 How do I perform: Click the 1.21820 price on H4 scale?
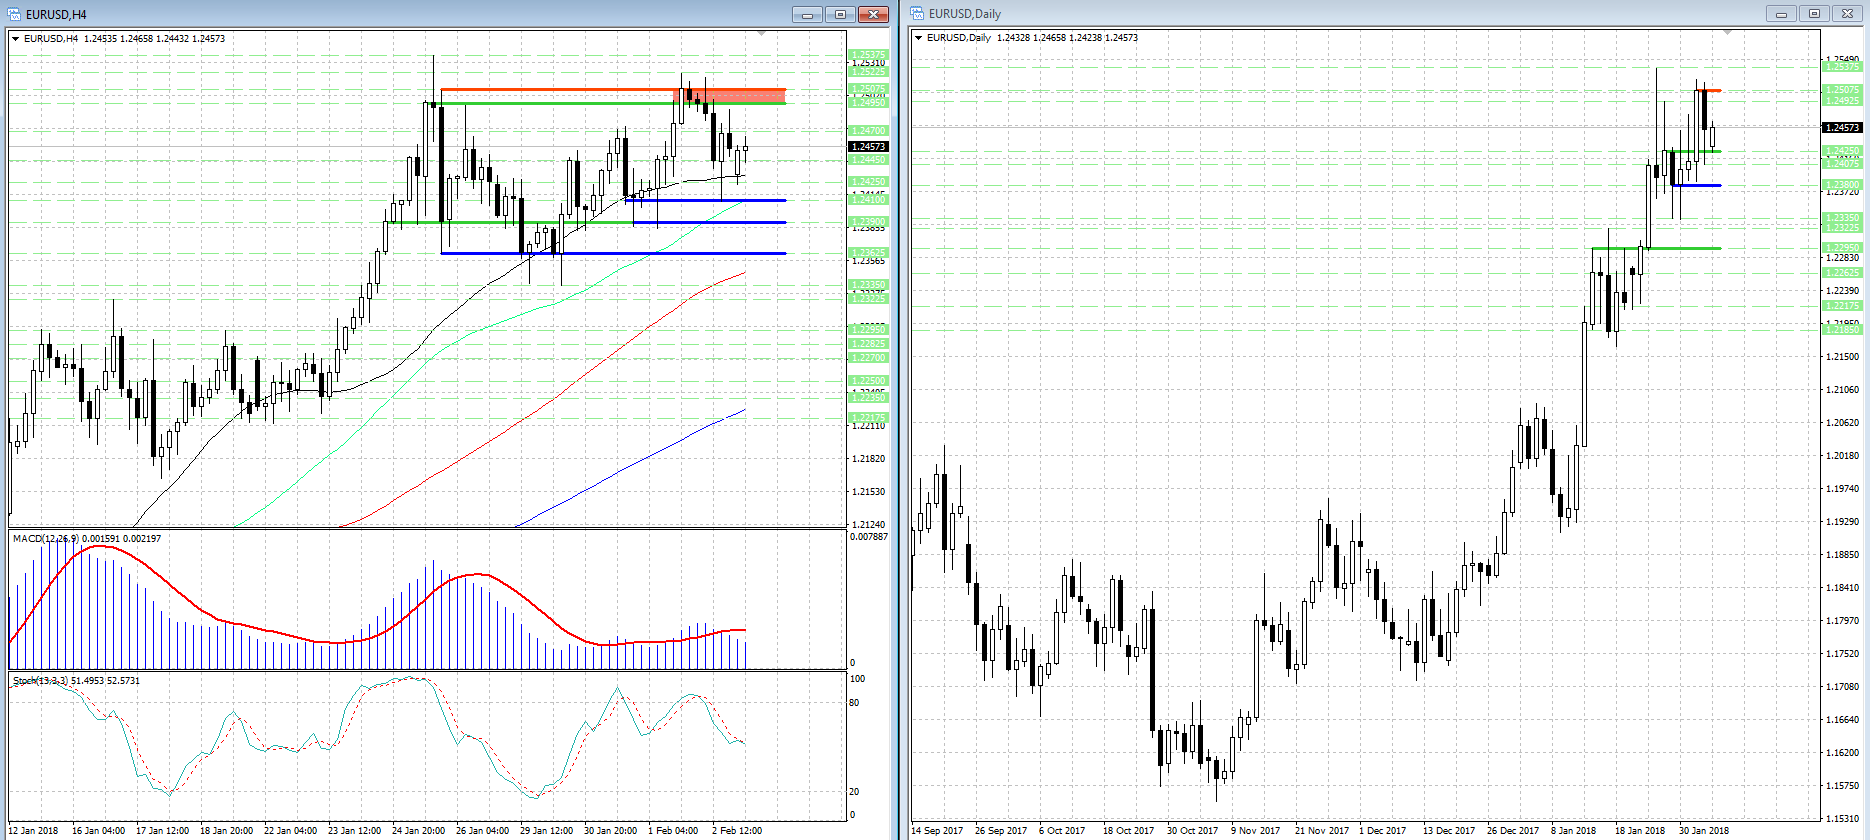pos(868,459)
